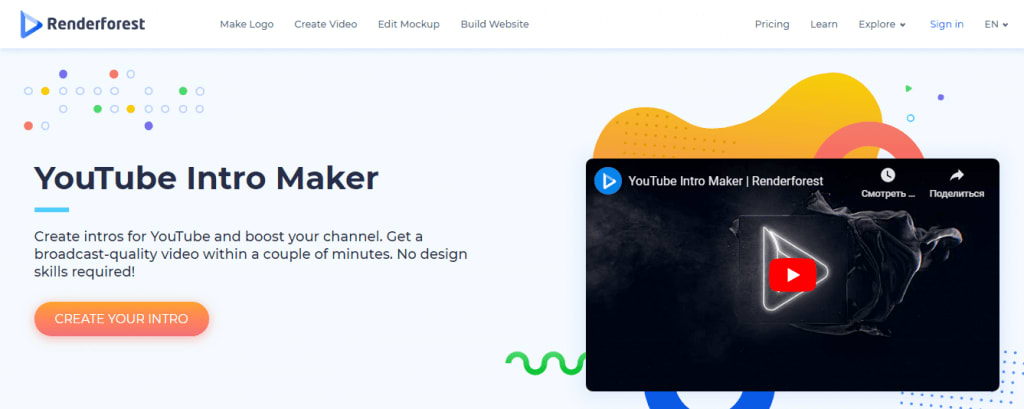The width and height of the screenshot is (1024, 409).
Task: Open the Learn page
Action: 824,24
